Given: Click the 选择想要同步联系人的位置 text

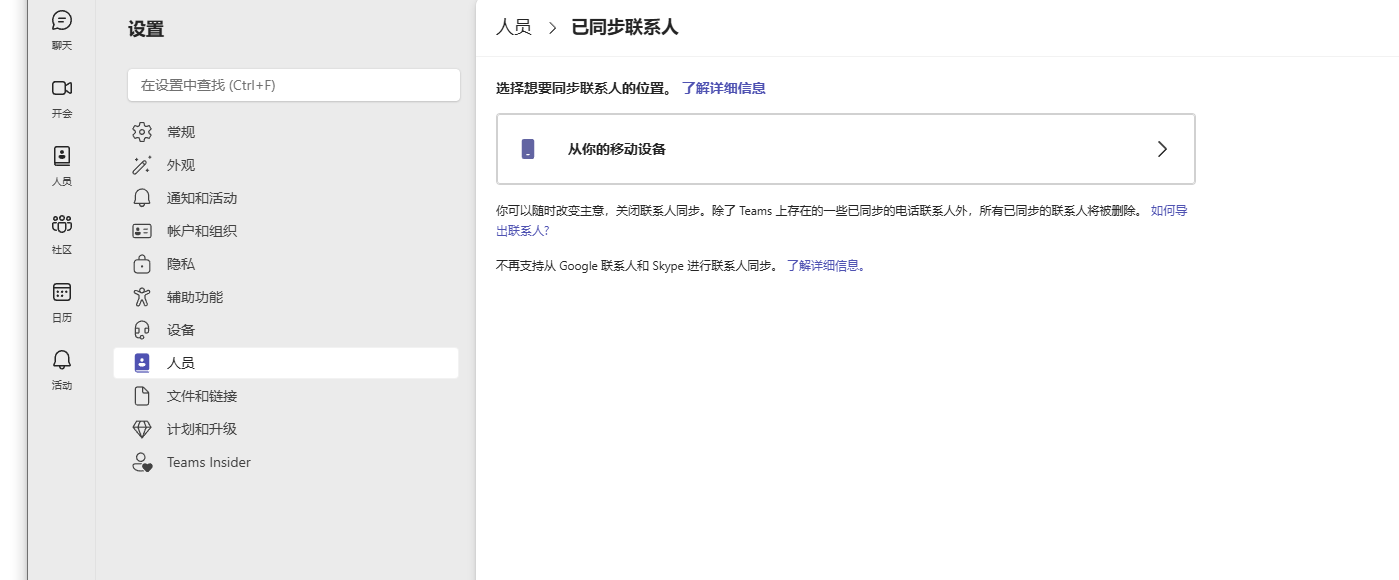Looking at the screenshot, I should pyautogui.click(x=584, y=88).
